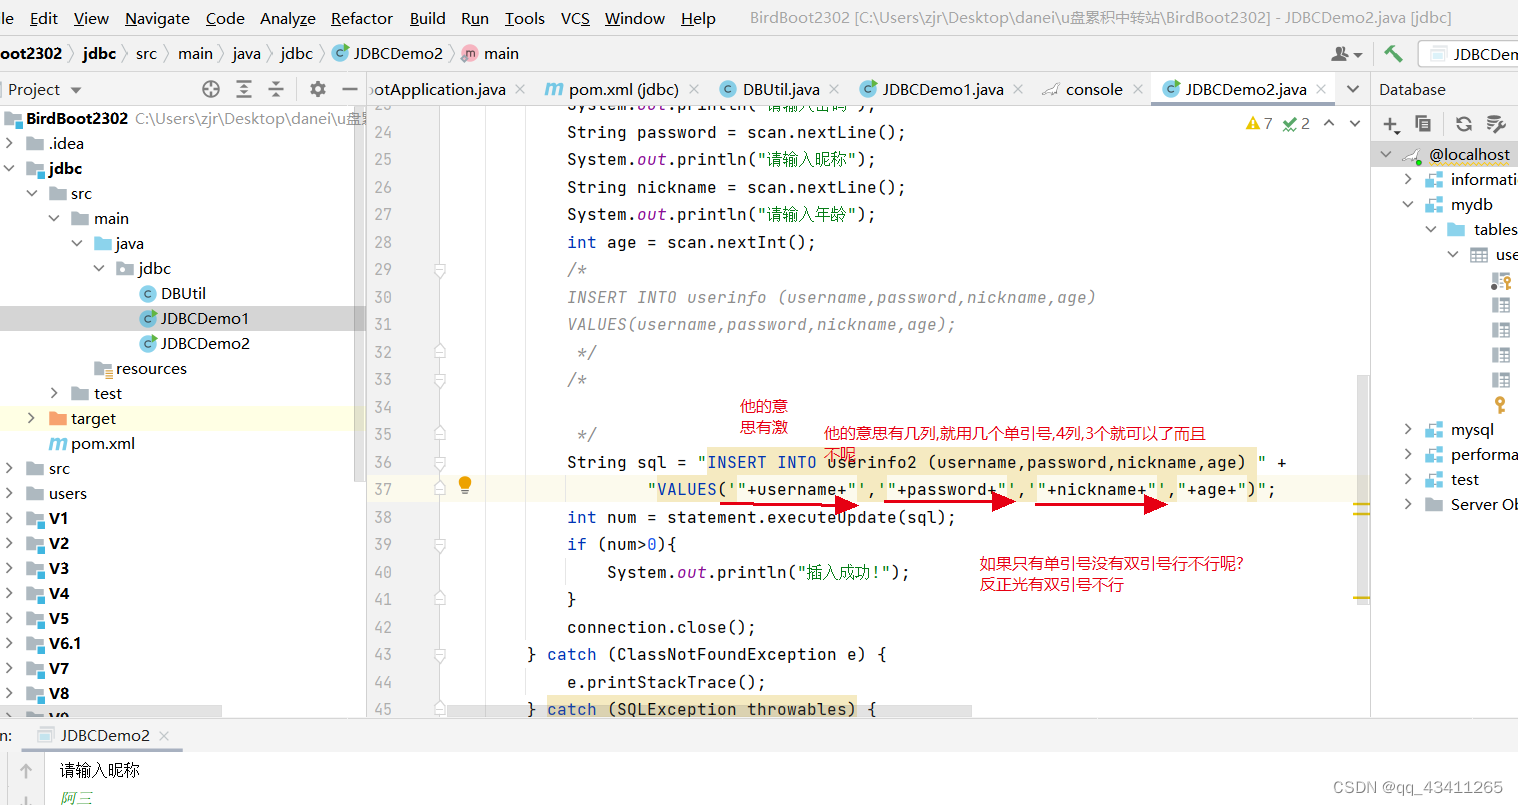Screen dimensions: 1518x805
Task: Close the JDBCDemo1.java editor tab
Action: coord(1018,89)
